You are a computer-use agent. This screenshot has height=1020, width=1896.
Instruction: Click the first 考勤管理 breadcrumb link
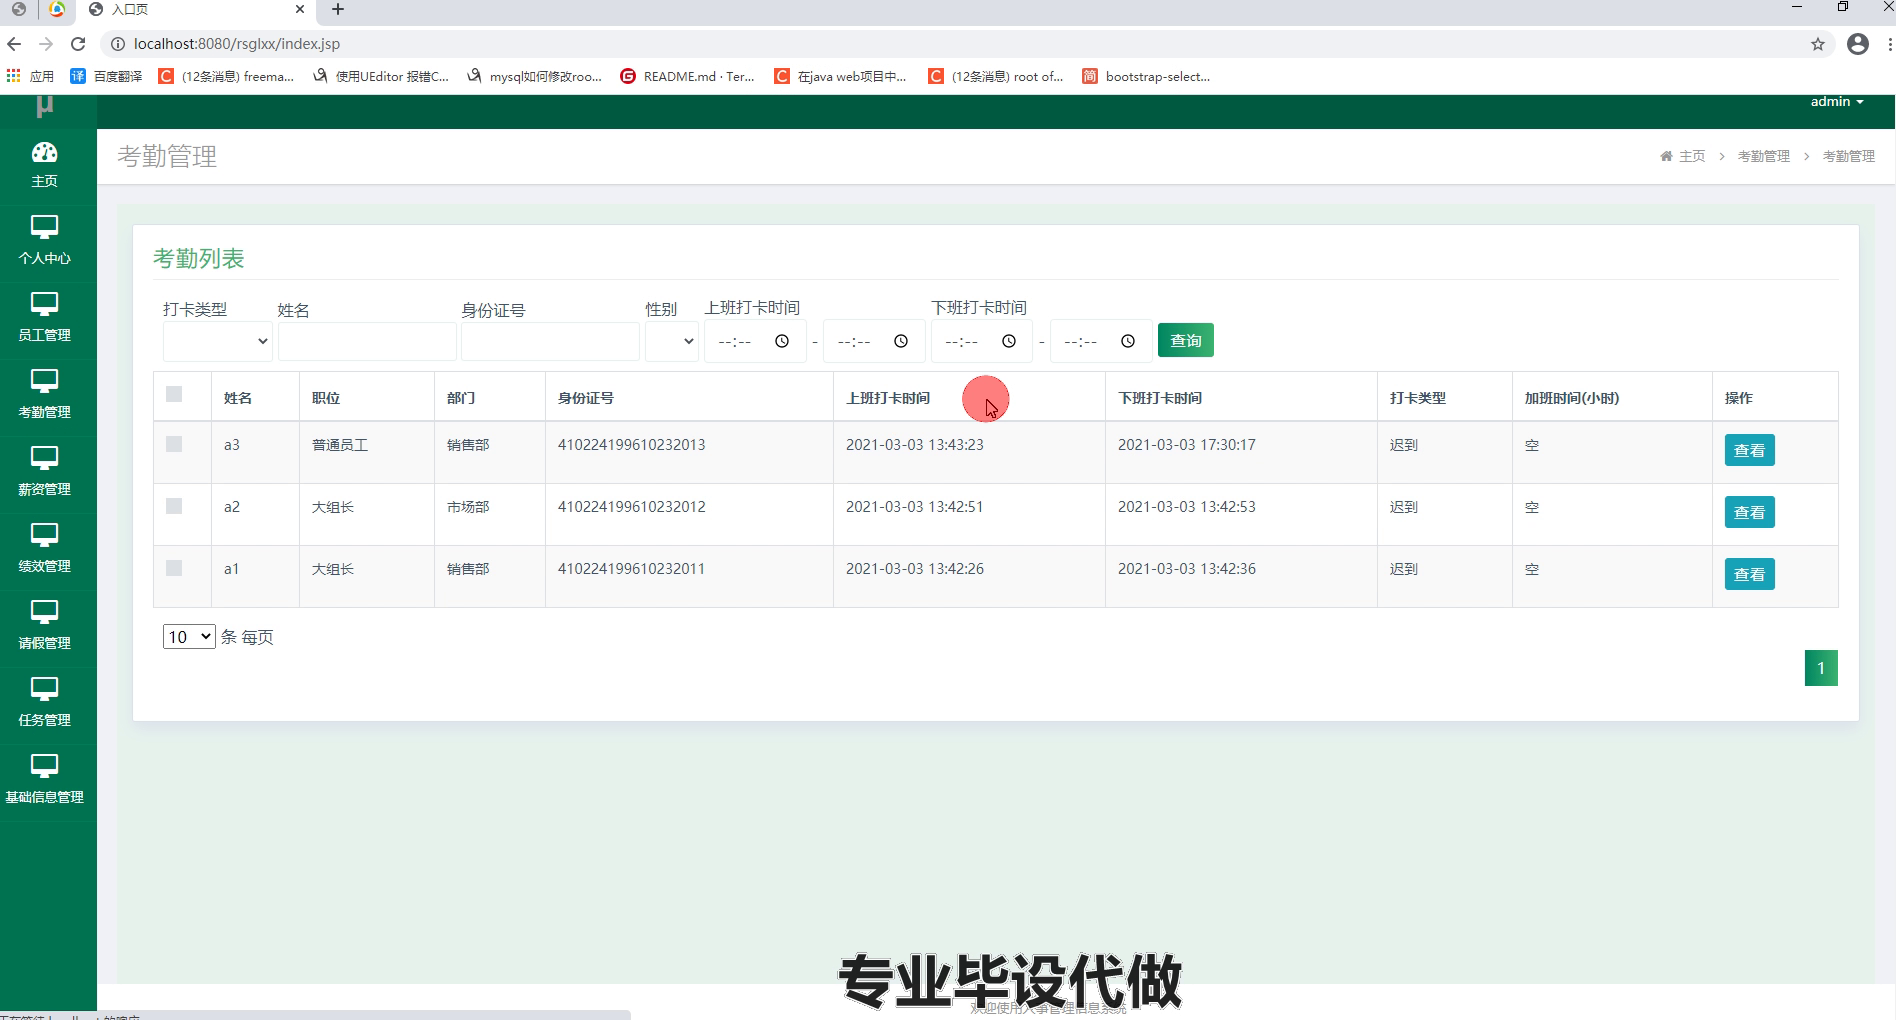(x=1764, y=156)
